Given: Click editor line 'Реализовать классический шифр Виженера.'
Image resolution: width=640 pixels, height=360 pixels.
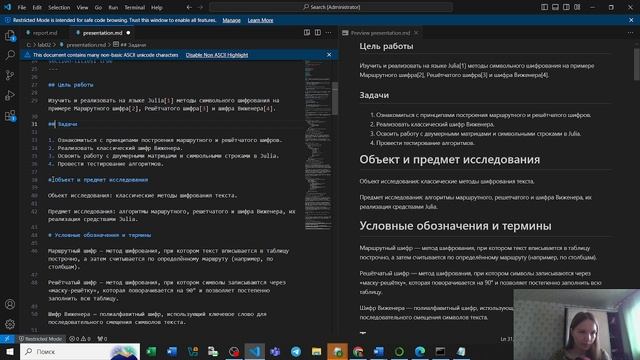Looking at the screenshot, I should [120, 148].
